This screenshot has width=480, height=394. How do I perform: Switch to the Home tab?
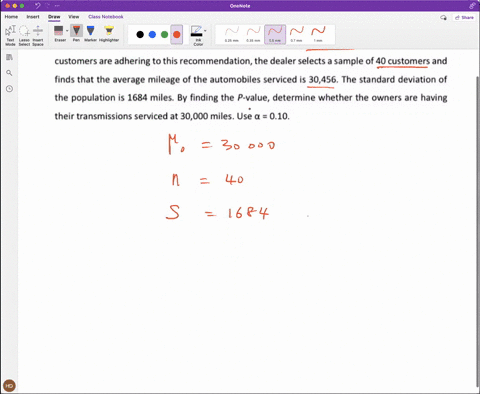[11, 17]
